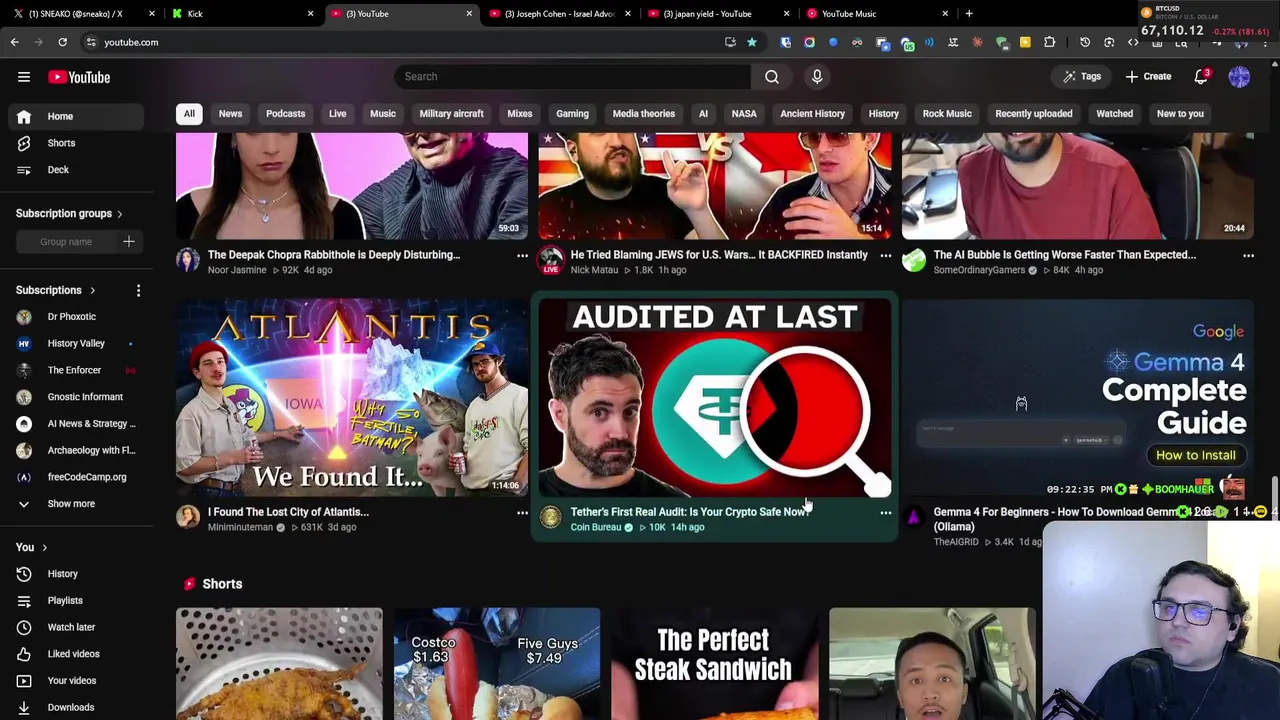
Task: Select the Podcasts filter chip
Action: (x=285, y=114)
